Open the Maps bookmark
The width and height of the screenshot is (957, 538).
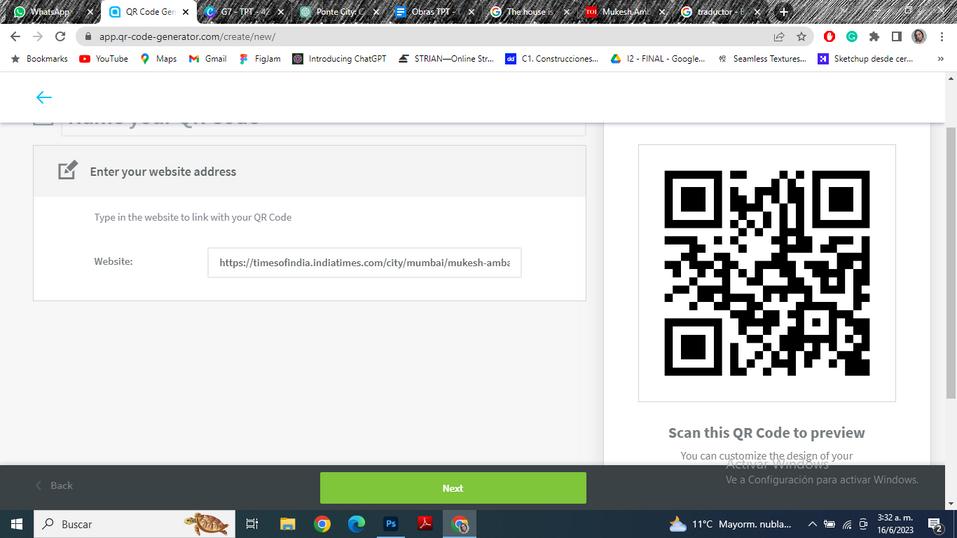(x=158, y=59)
